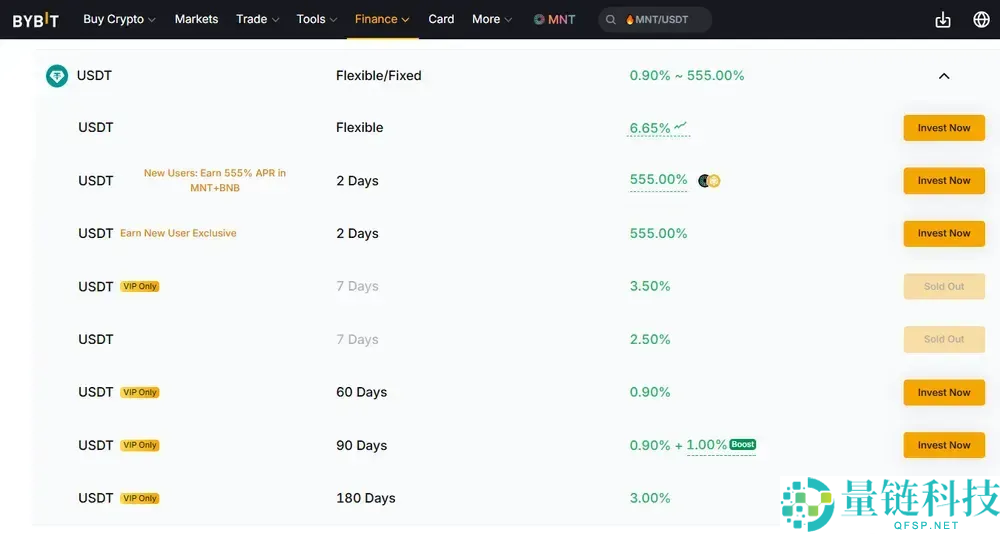
Task: Open the MNT promo link
Action: pos(554,20)
